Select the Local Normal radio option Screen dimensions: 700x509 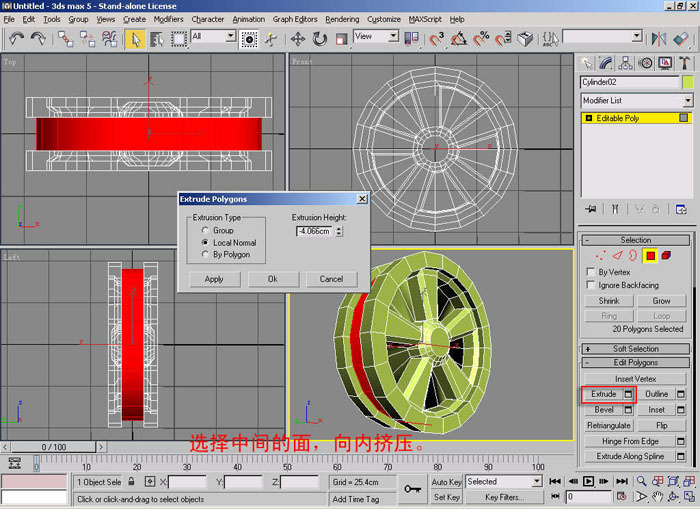tap(205, 242)
